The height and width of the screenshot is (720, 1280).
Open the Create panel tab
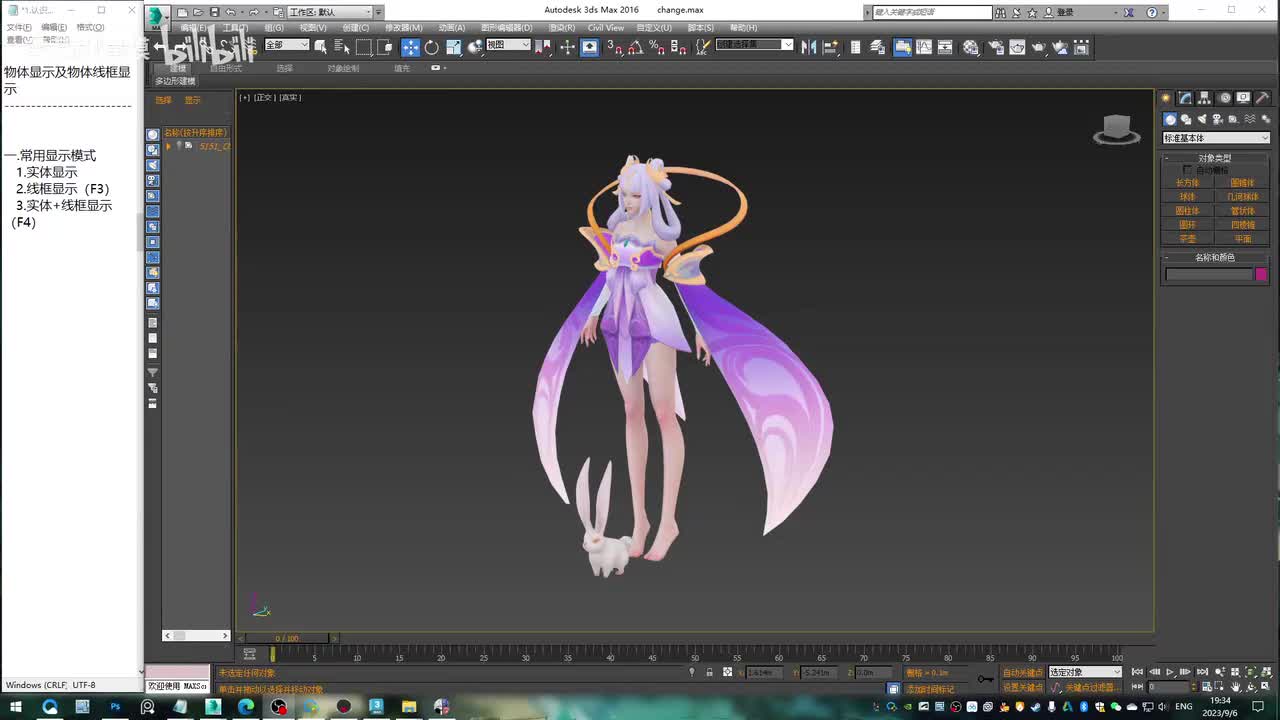pyautogui.click(x=1166, y=98)
